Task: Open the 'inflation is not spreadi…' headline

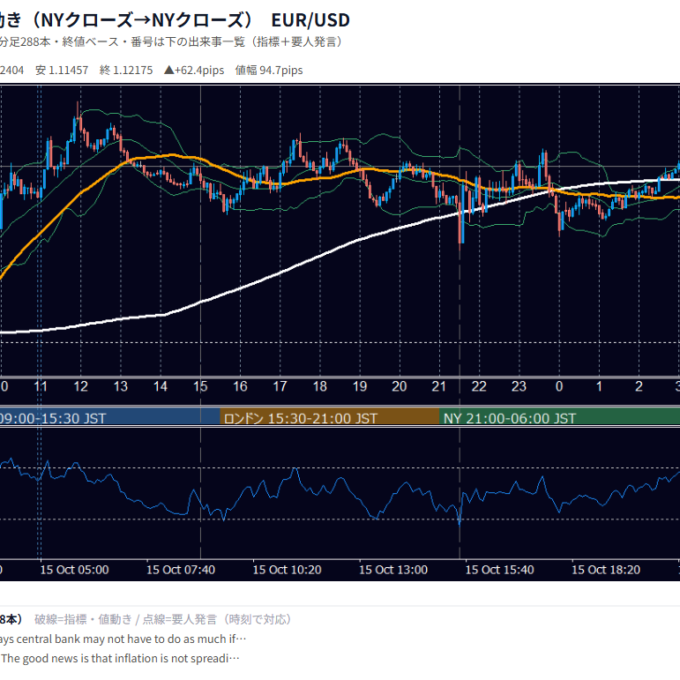Action: [x=120, y=658]
